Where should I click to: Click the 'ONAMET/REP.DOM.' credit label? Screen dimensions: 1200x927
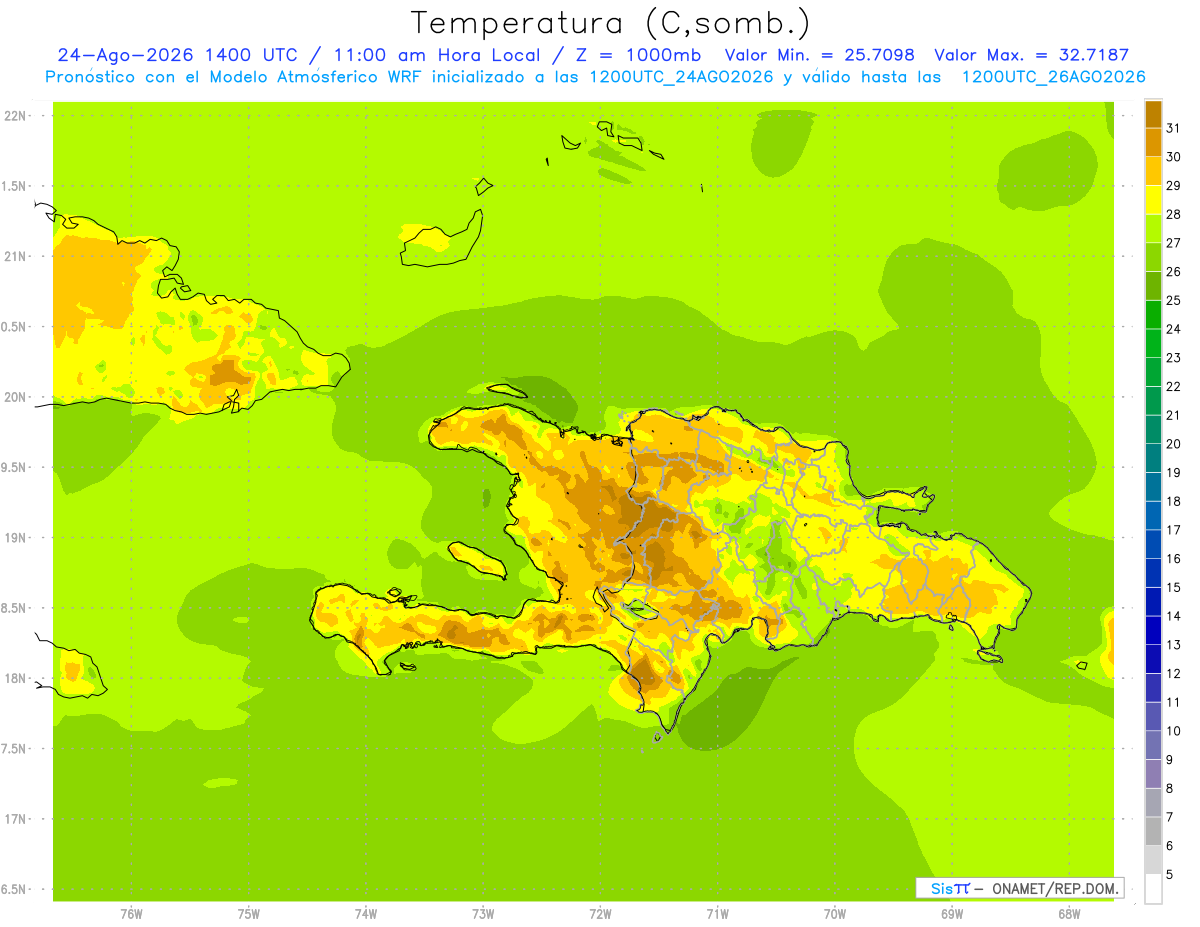click(x=1054, y=888)
